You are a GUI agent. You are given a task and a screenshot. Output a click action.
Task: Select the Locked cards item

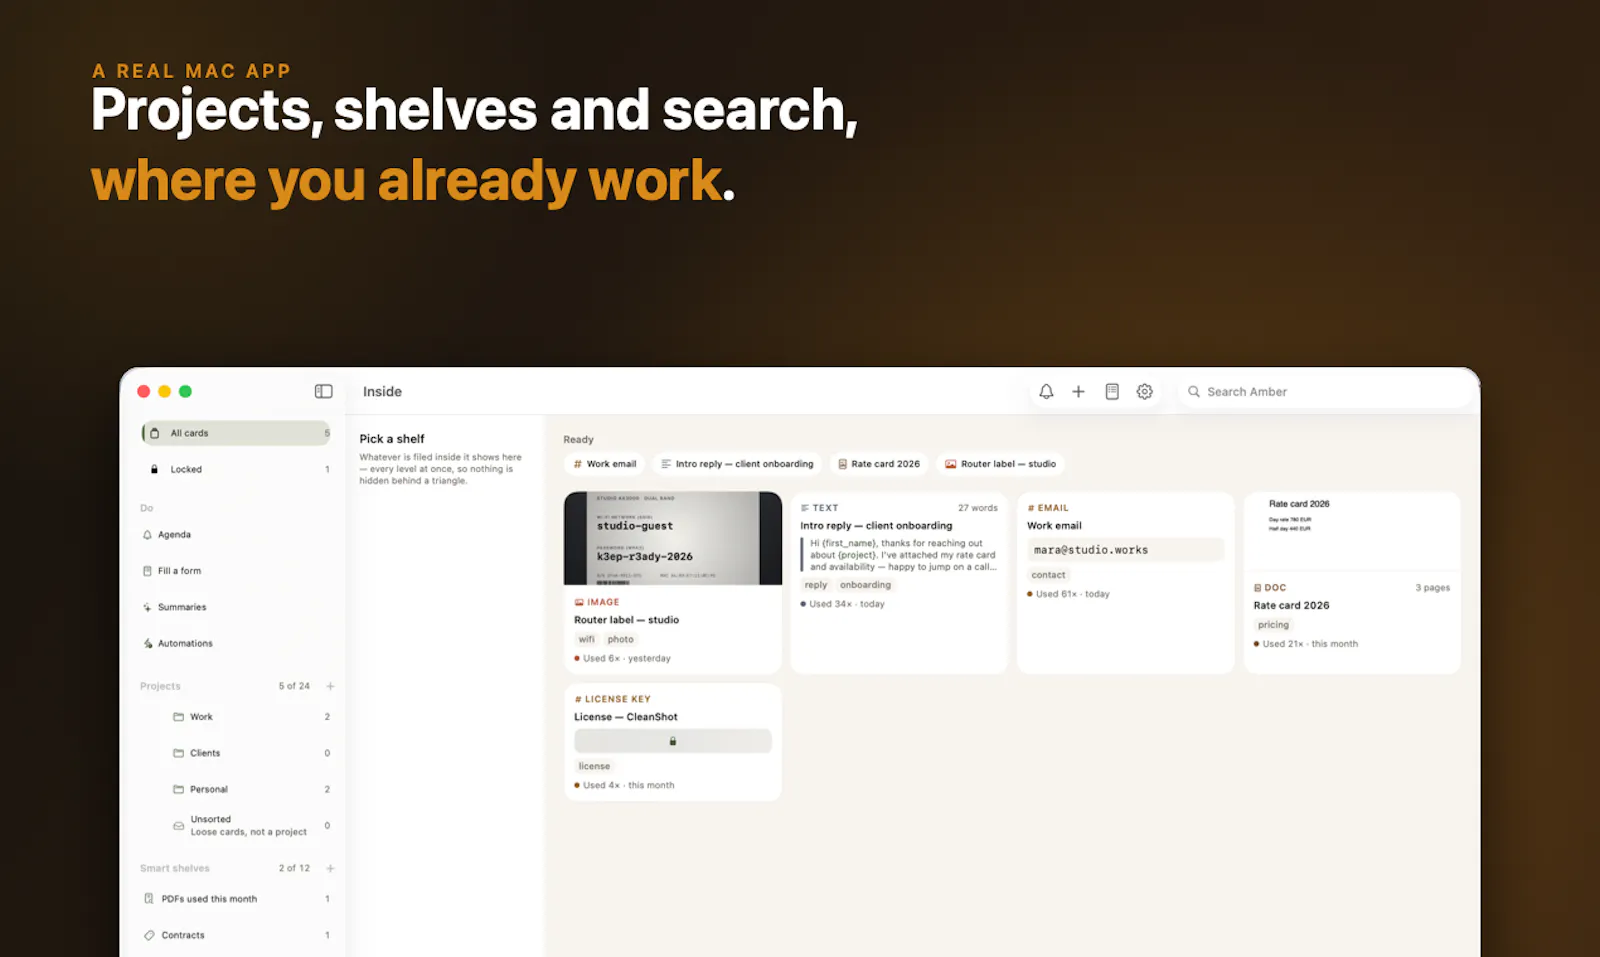coord(236,469)
